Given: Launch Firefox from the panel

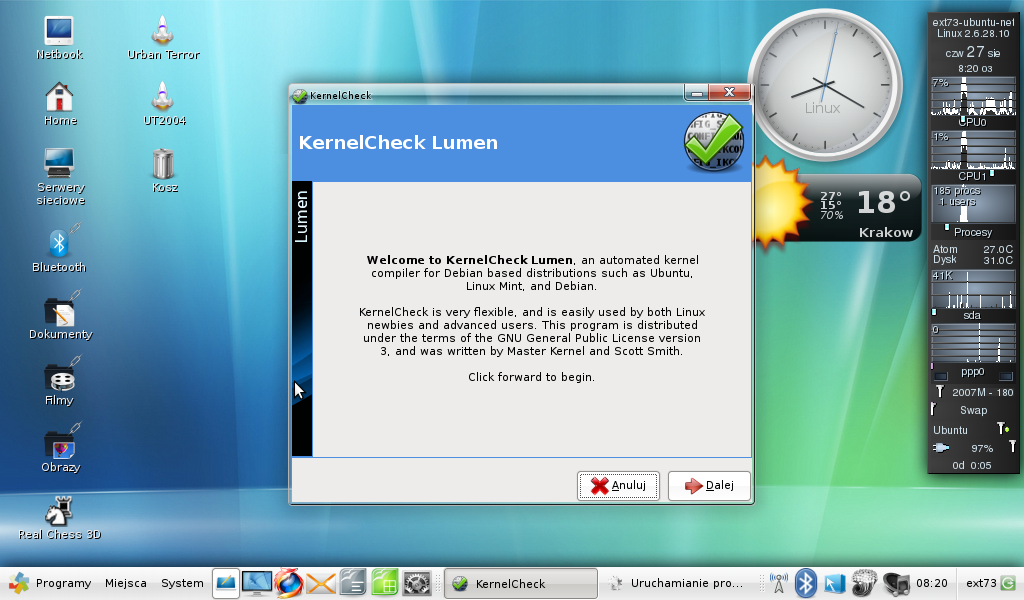Looking at the screenshot, I should 289,582.
